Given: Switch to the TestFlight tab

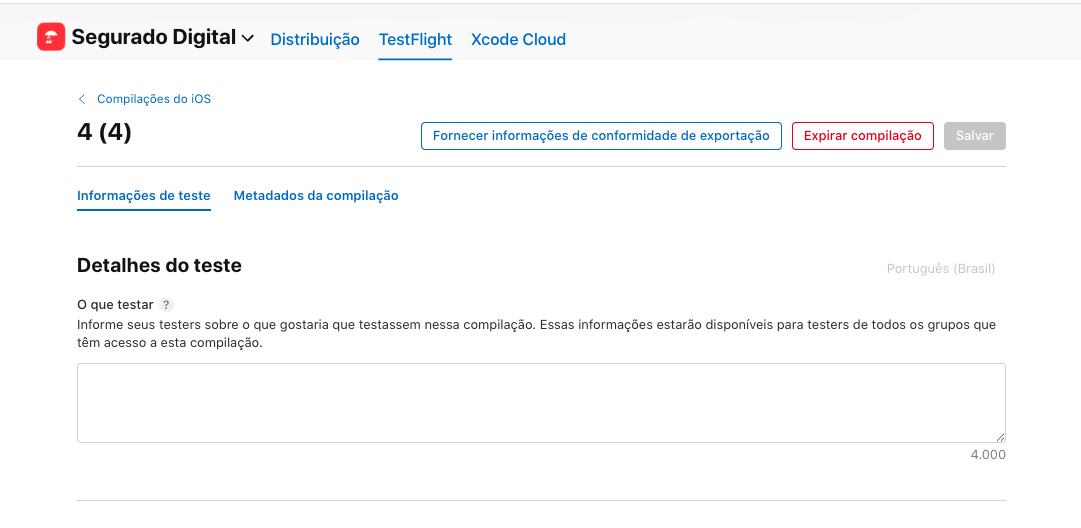Looking at the screenshot, I should (415, 40).
